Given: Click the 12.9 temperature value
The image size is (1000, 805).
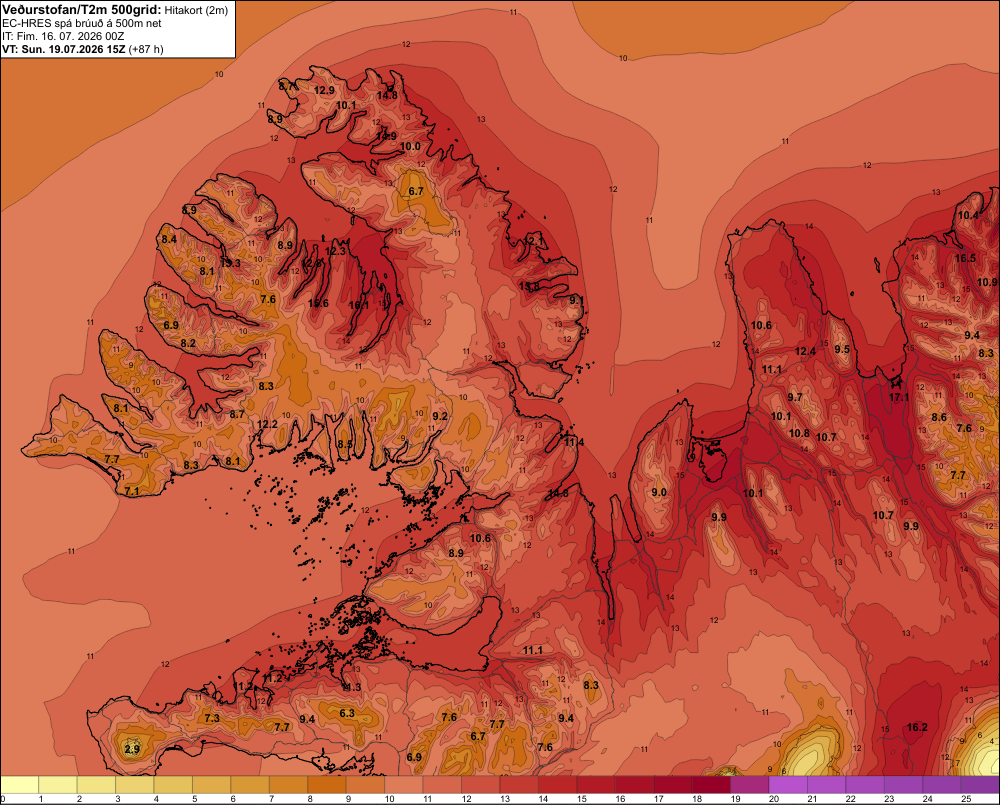Looking at the screenshot, I should coord(325,91).
